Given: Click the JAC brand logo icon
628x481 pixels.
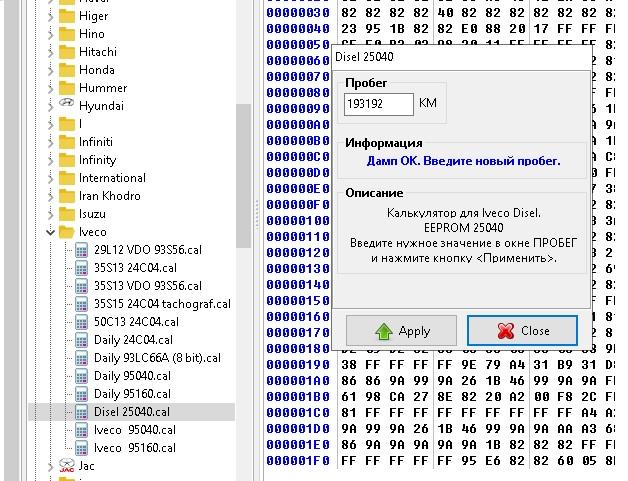Looking at the screenshot, I should pyautogui.click(x=66, y=465).
